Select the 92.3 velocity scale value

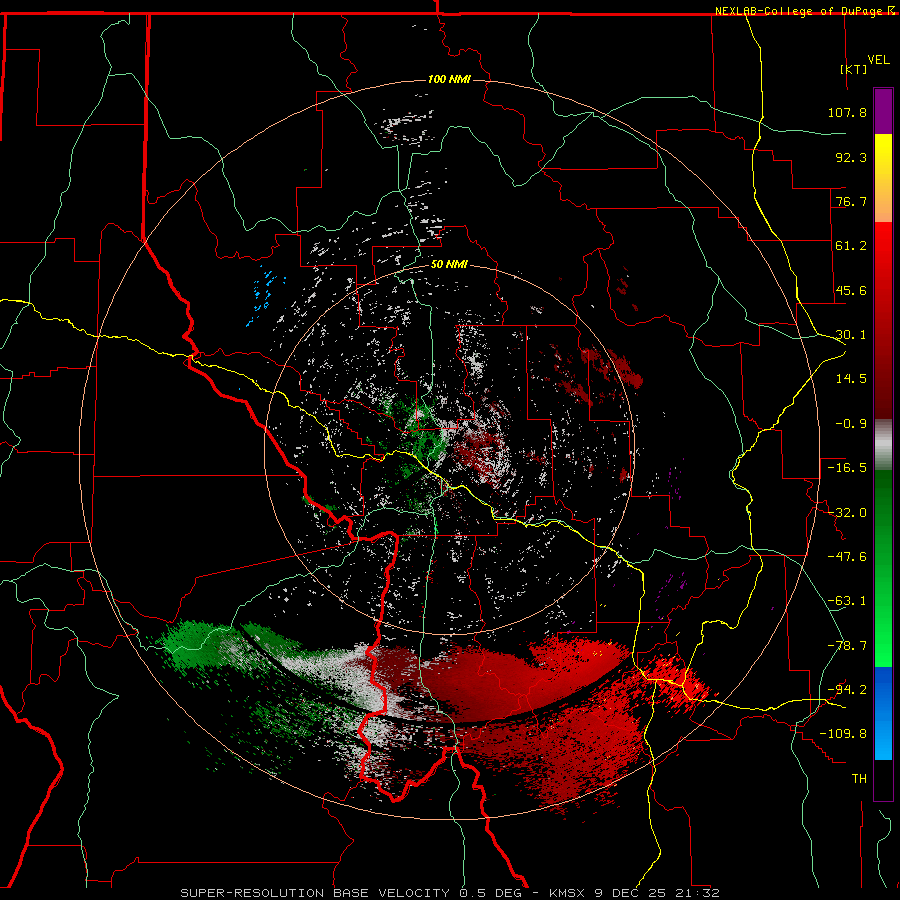pyautogui.click(x=851, y=157)
